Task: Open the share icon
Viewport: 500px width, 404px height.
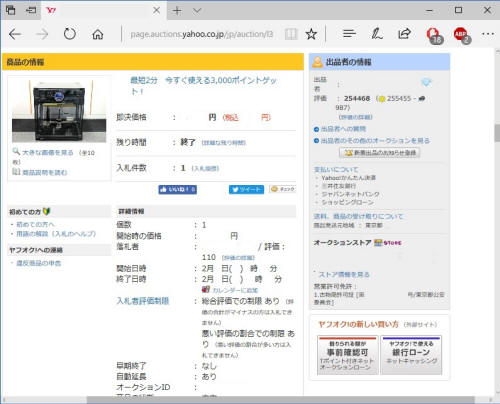Action: [x=404, y=34]
